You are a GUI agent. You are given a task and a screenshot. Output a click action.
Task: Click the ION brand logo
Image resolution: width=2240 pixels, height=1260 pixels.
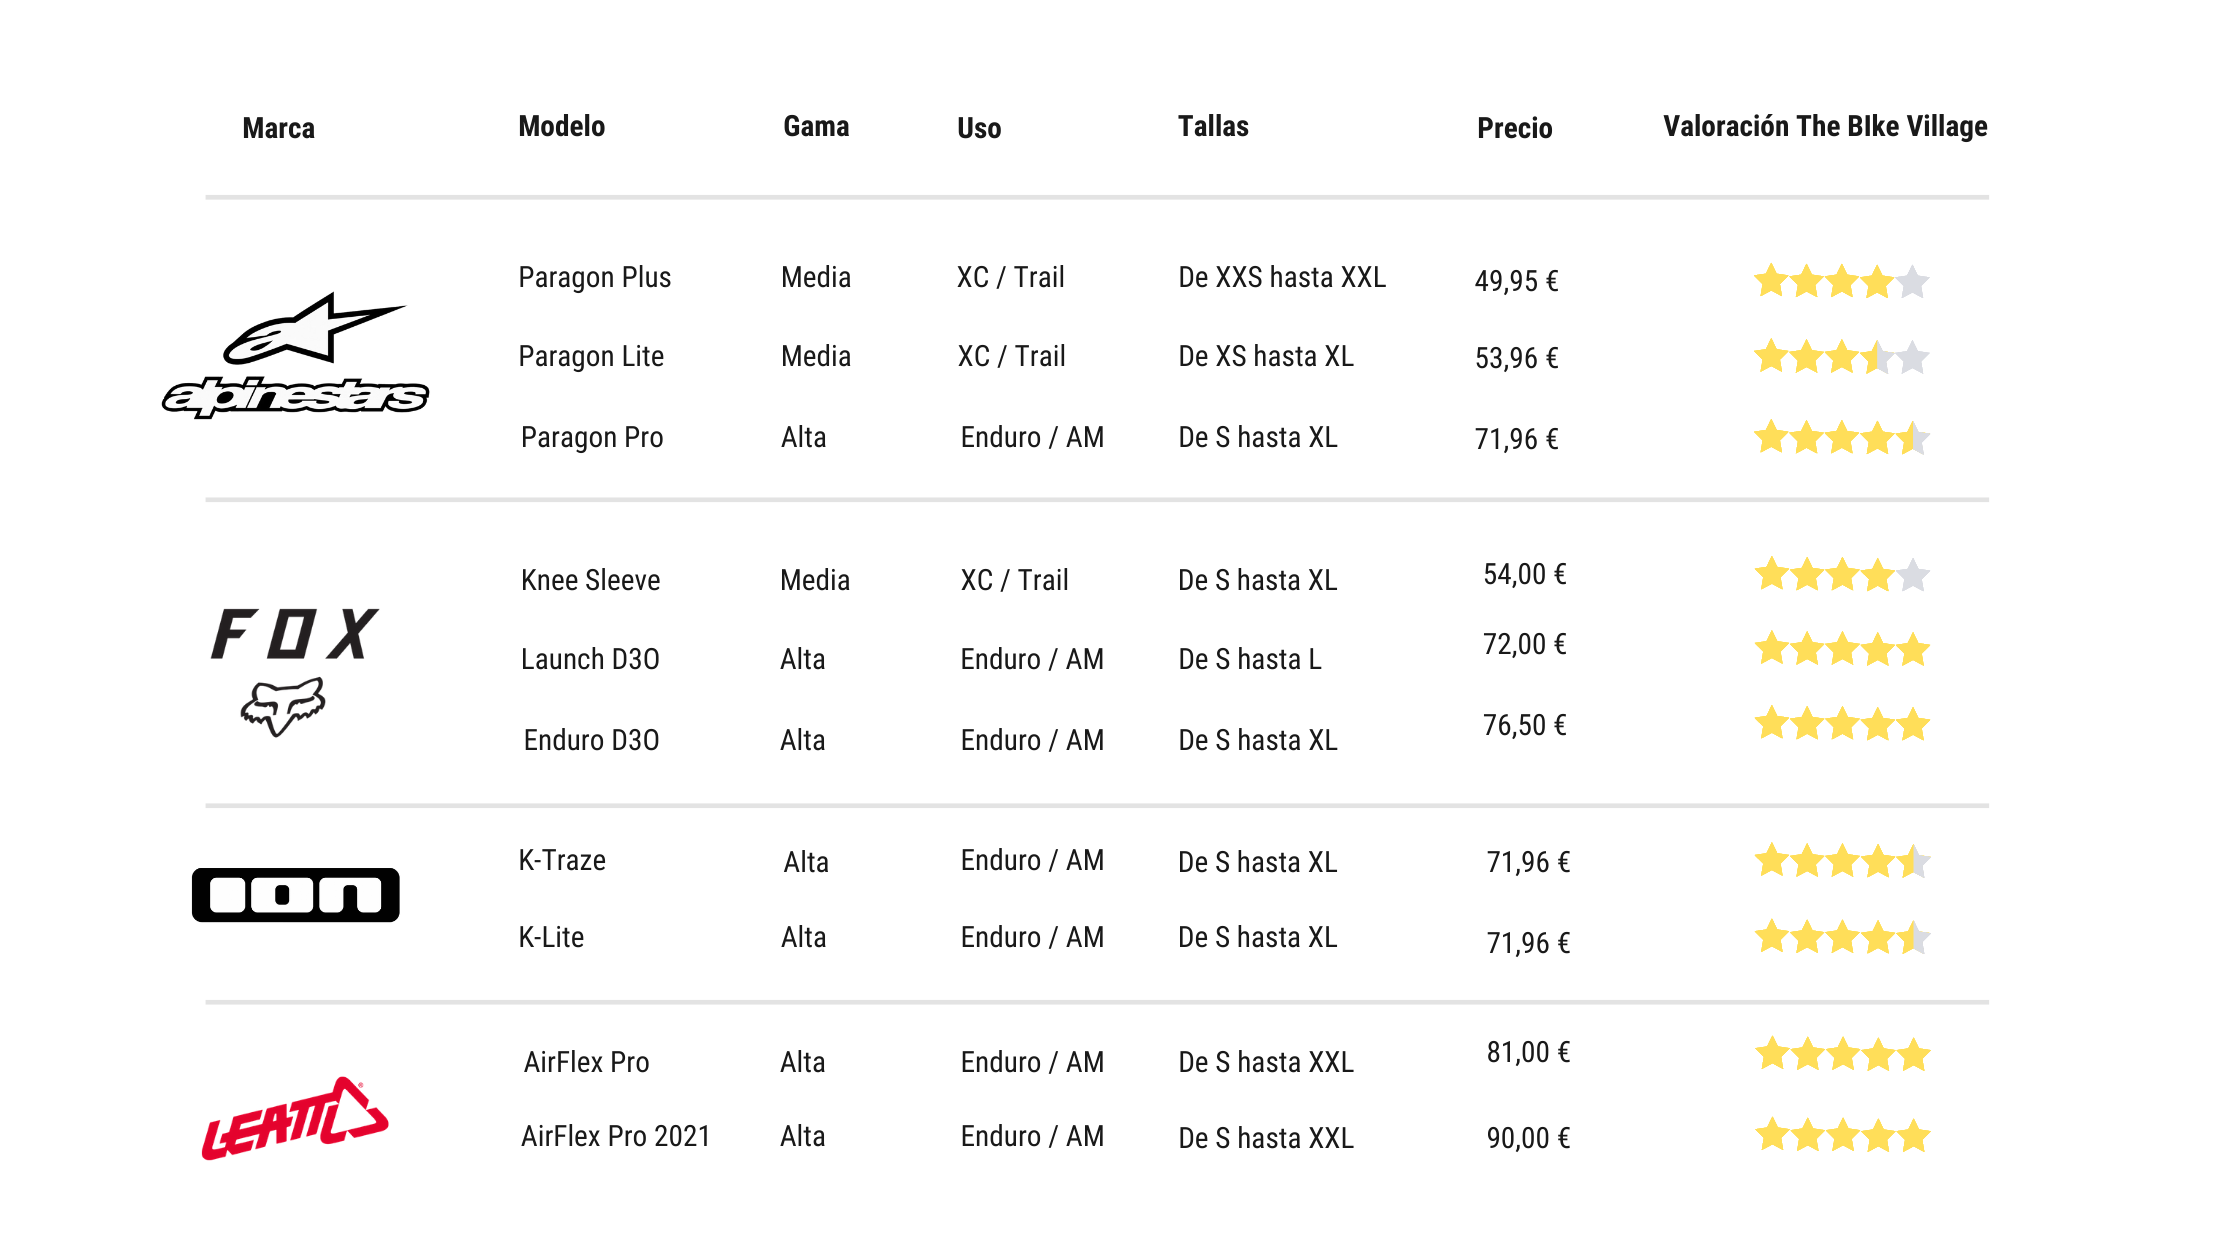(296, 895)
